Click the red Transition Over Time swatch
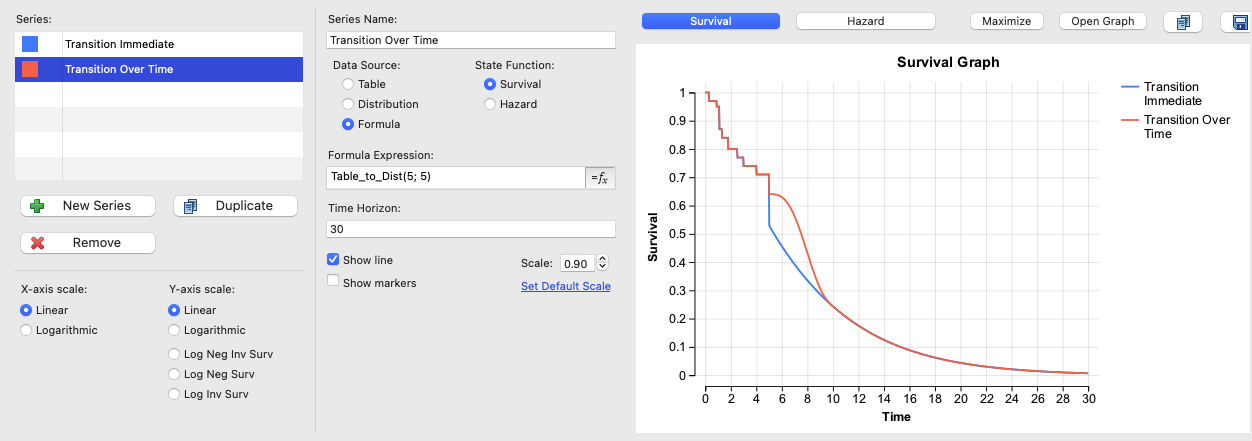Screen dimensions: 1252x441 (30, 69)
